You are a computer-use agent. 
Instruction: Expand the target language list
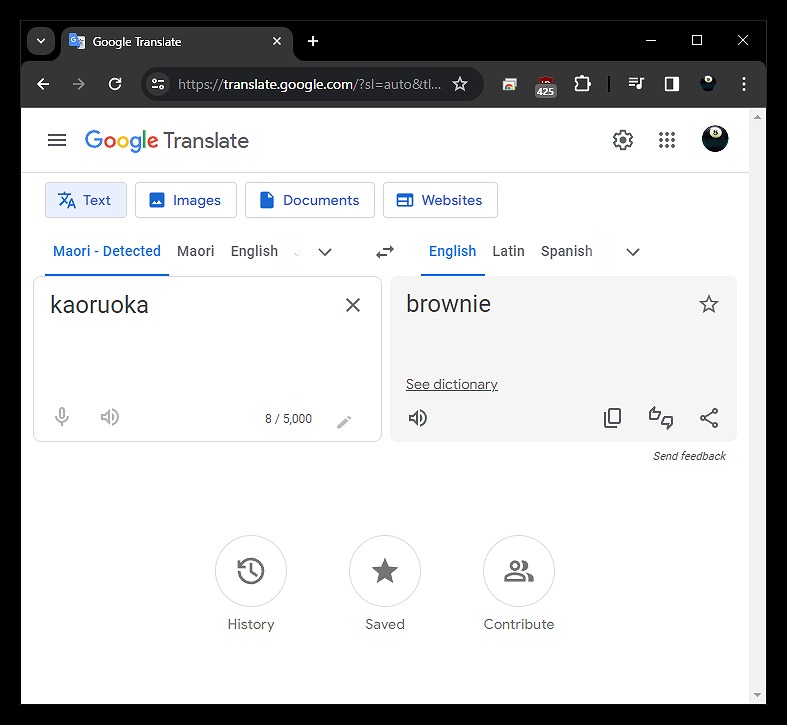click(x=633, y=252)
